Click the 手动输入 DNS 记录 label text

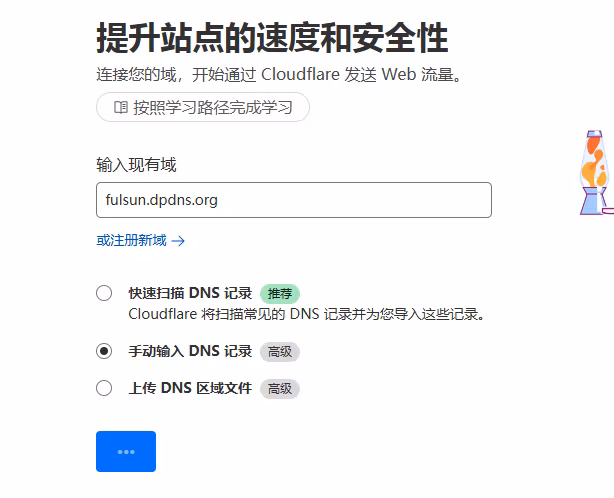190,351
